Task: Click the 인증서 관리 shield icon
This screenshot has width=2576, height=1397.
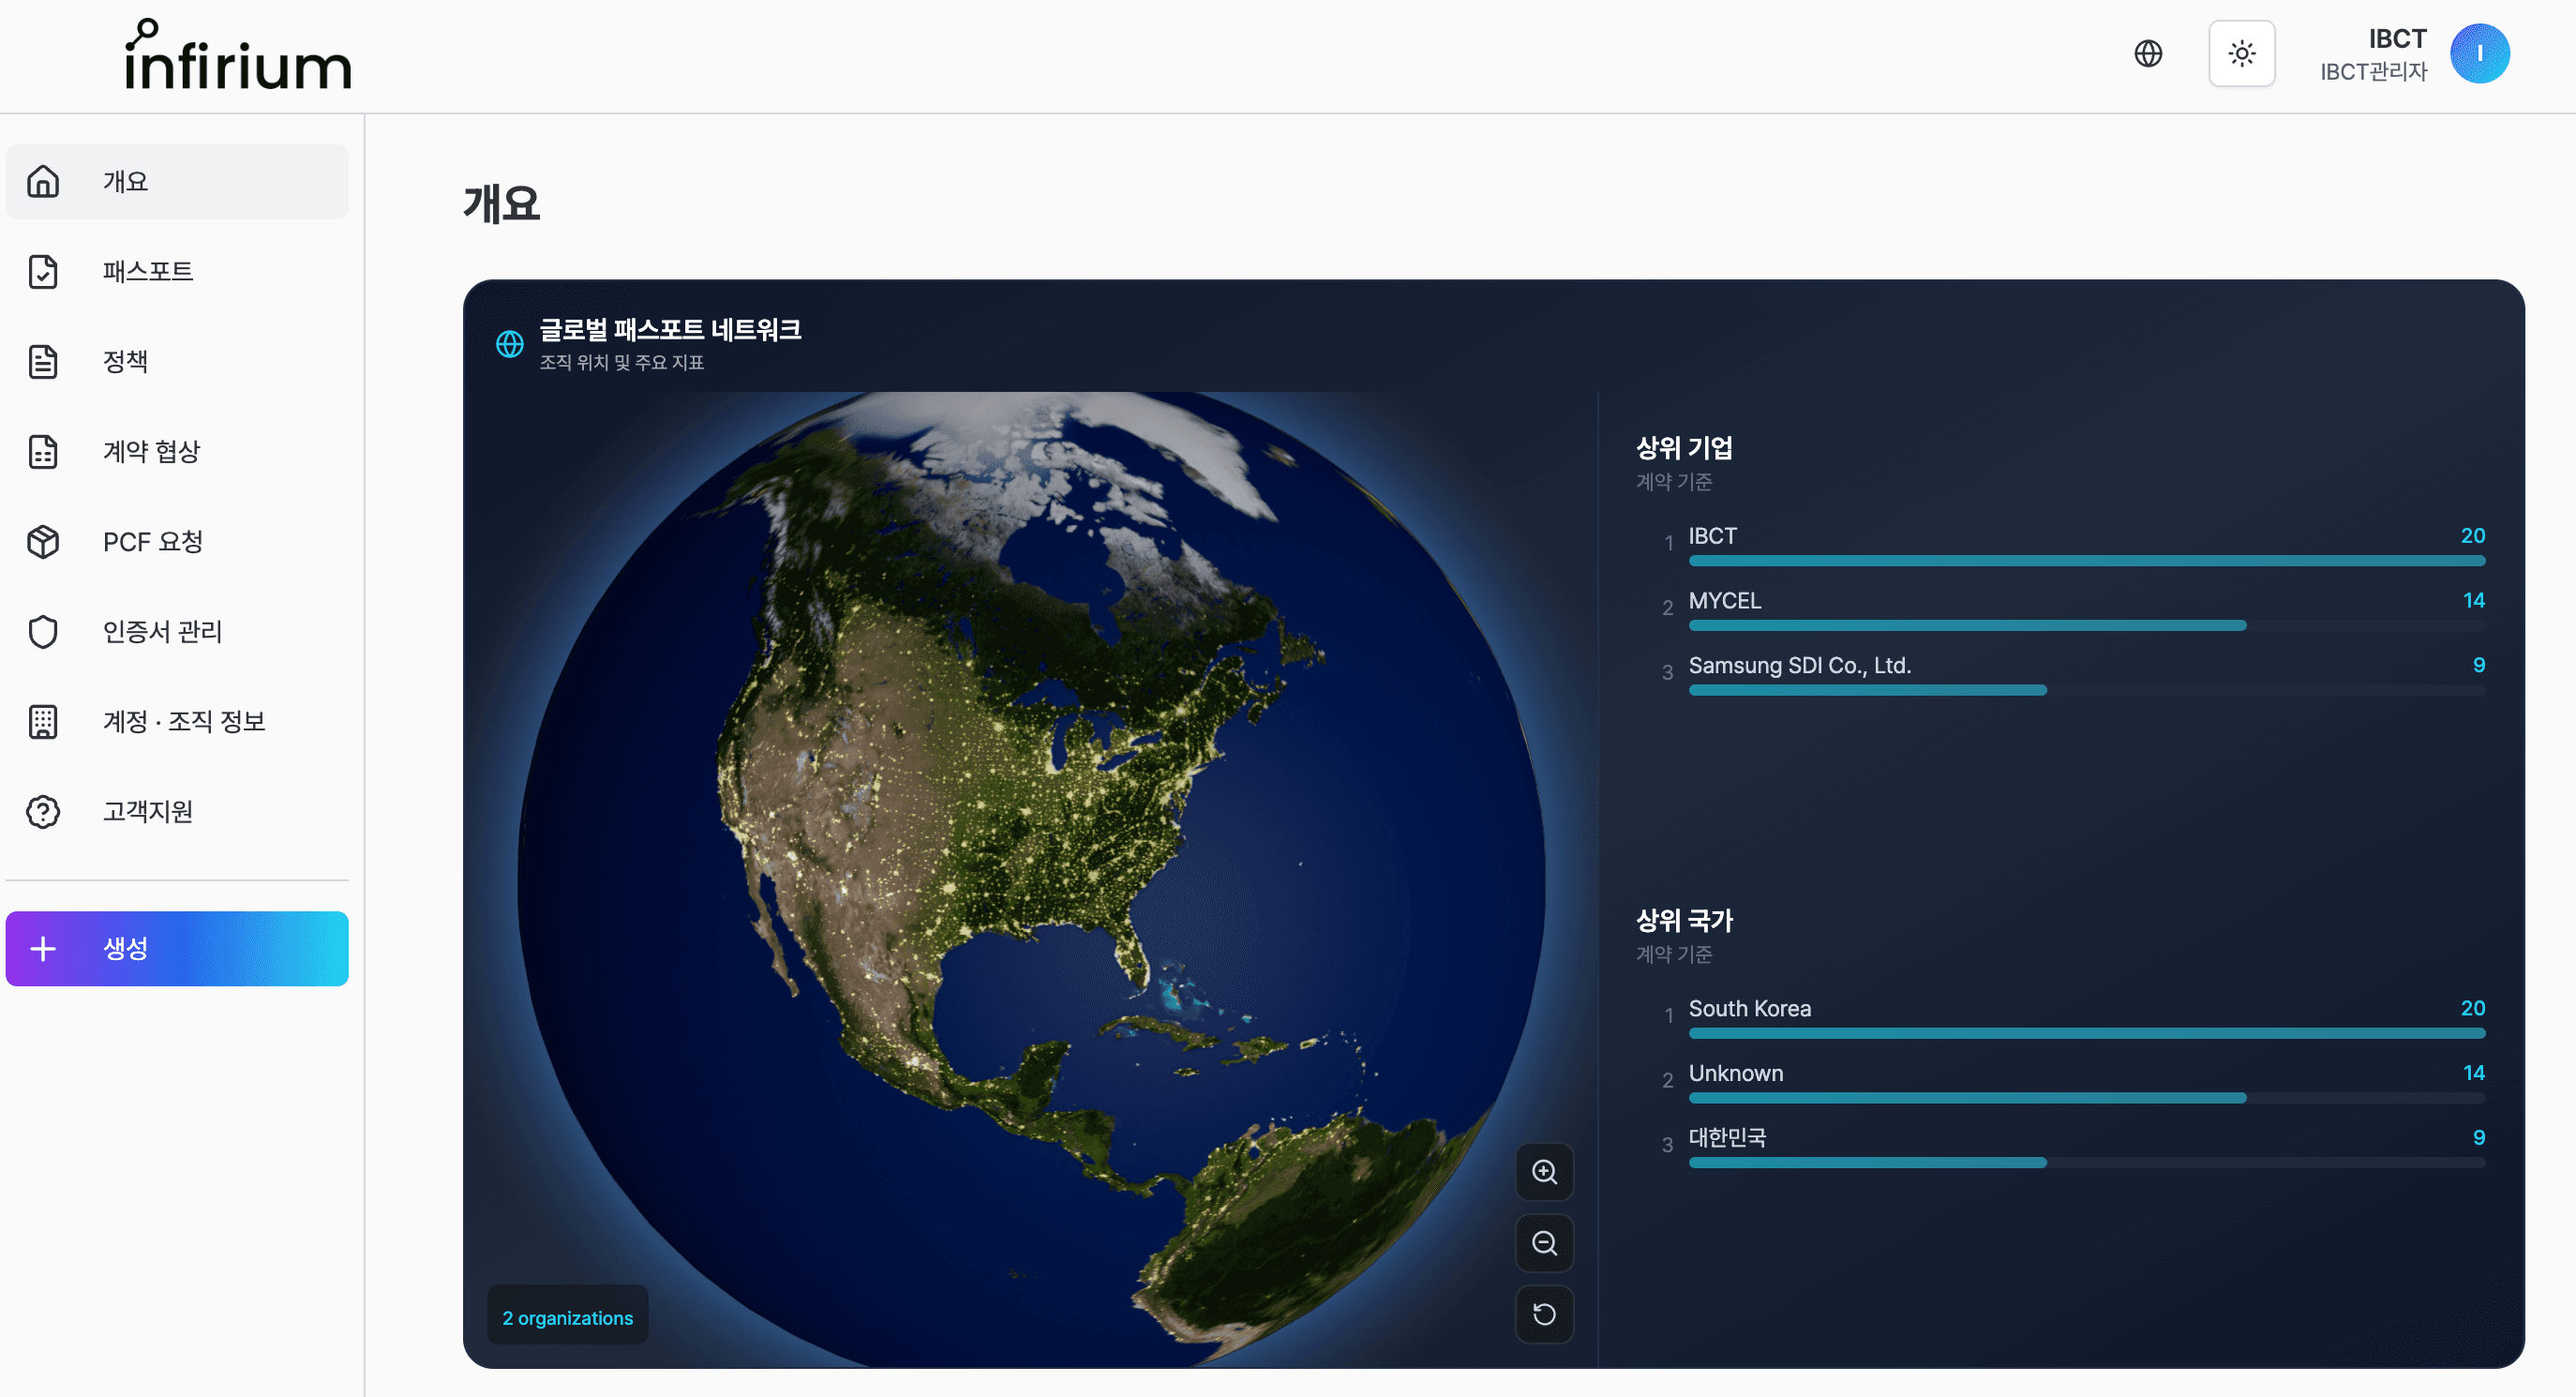Action: pyautogui.click(x=43, y=631)
